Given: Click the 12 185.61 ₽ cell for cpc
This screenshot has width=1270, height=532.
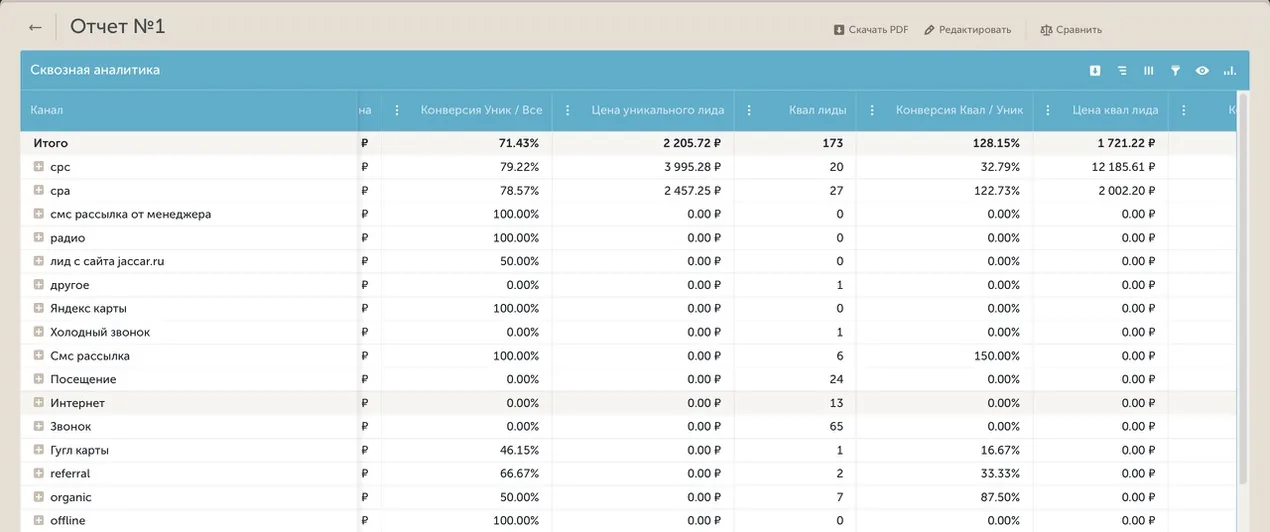Looking at the screenshot, I should [1125, 167].
